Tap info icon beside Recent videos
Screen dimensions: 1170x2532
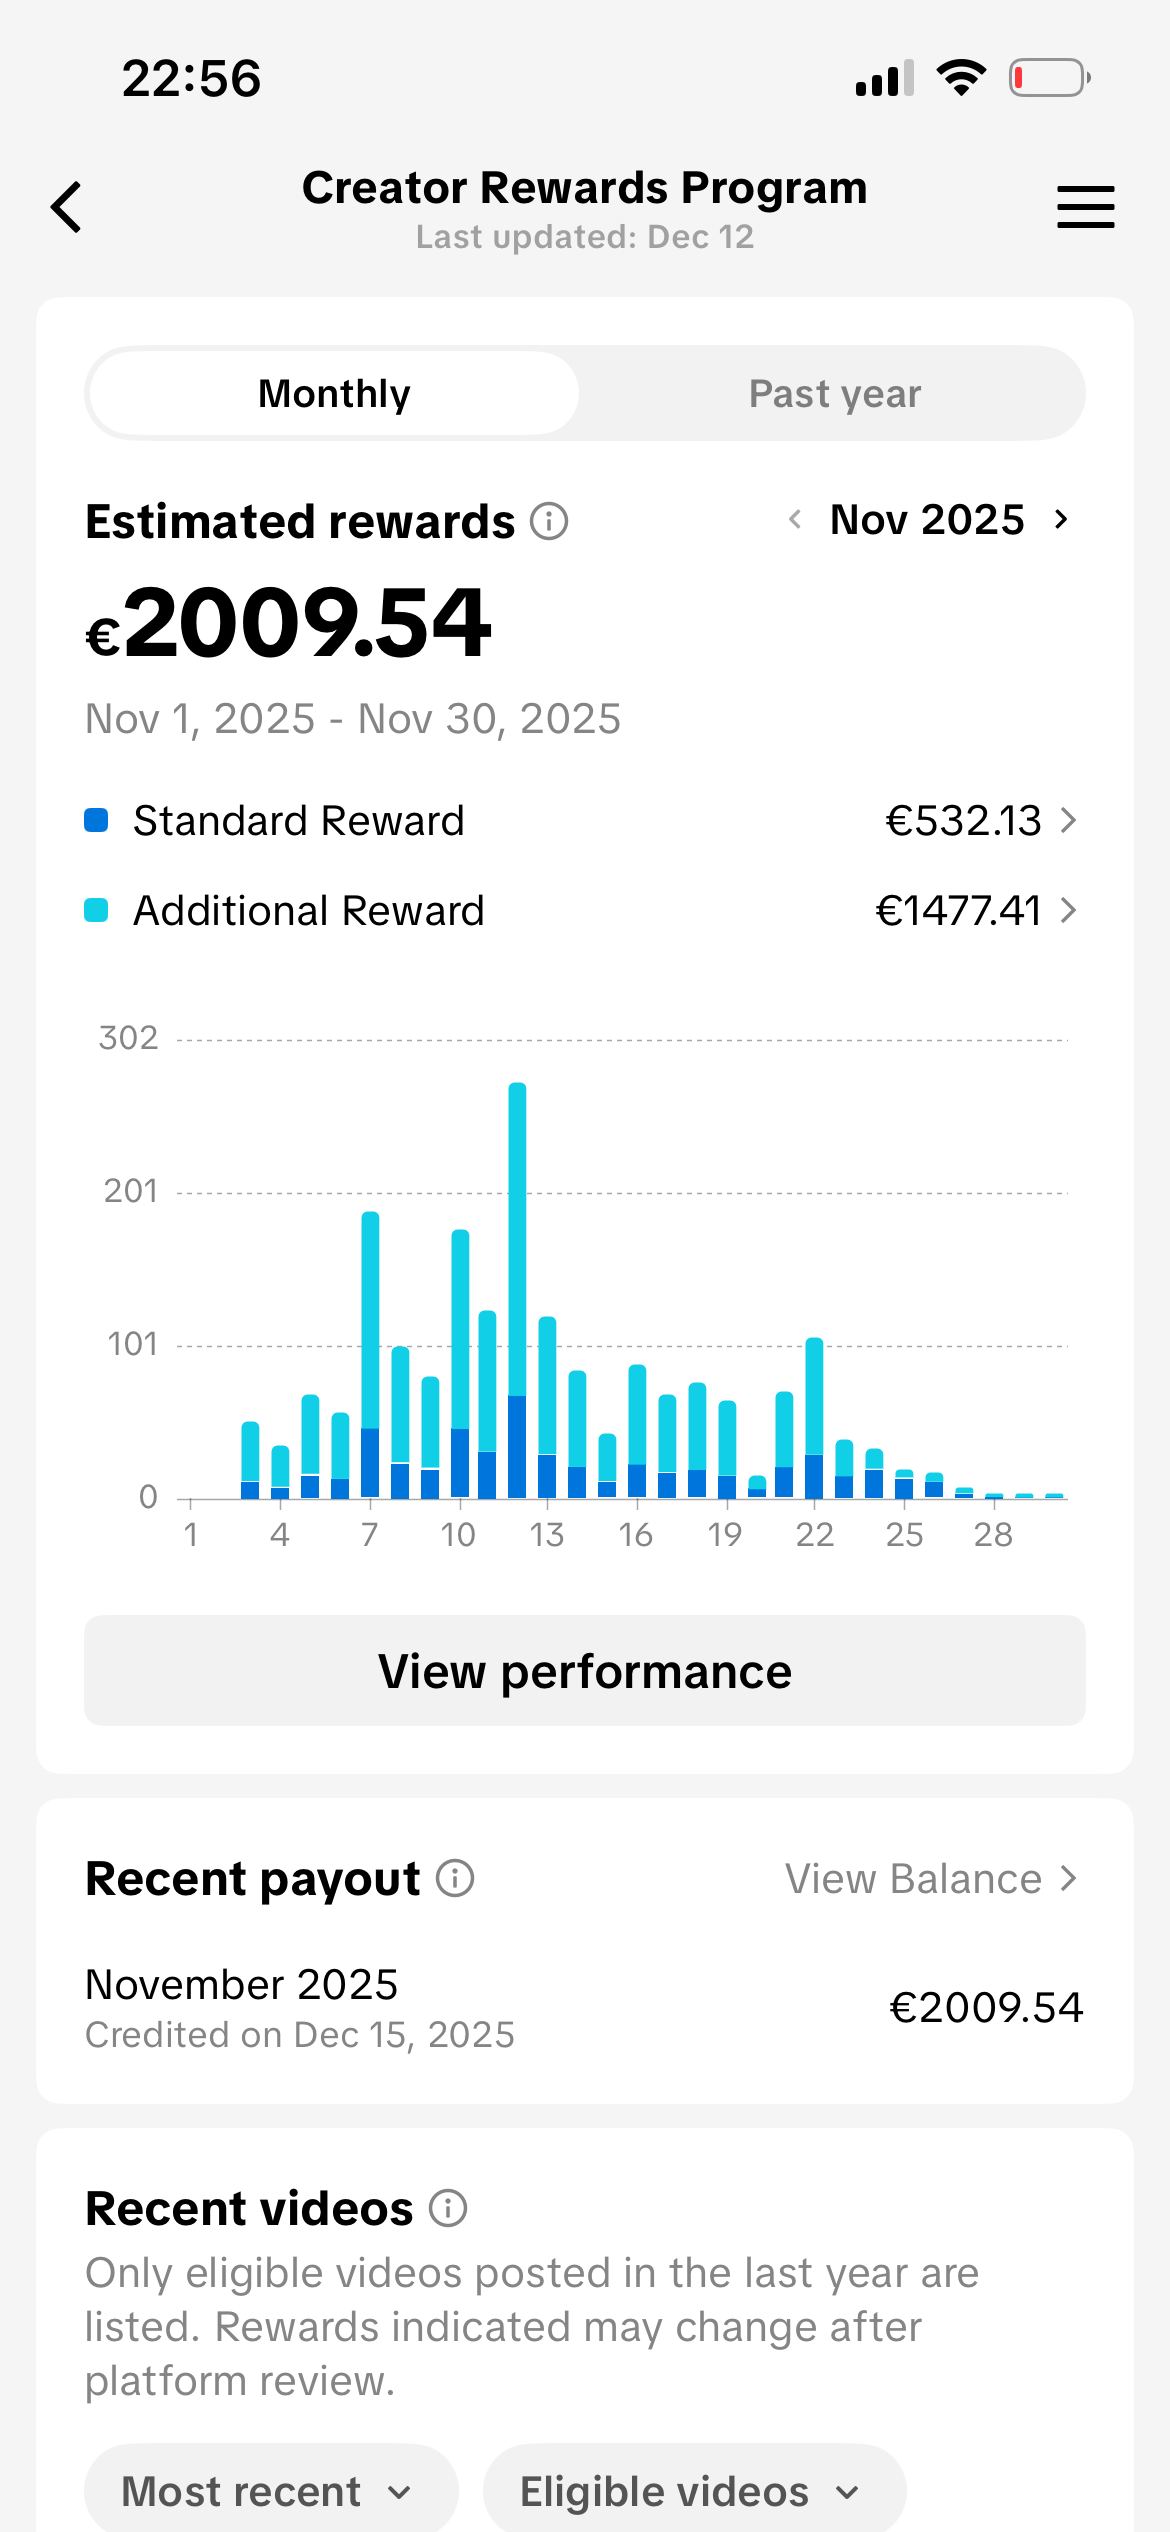coord(448,2208)
